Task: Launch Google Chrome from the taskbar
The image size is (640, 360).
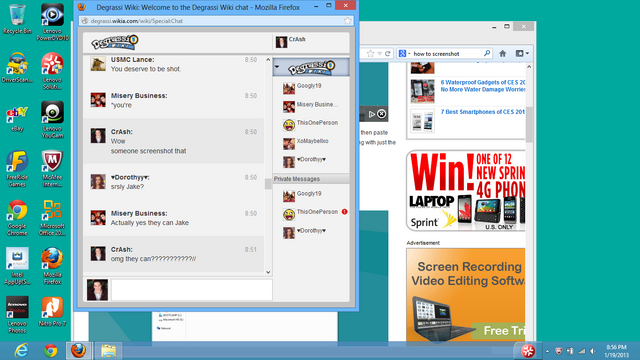Action: (51, 351)
